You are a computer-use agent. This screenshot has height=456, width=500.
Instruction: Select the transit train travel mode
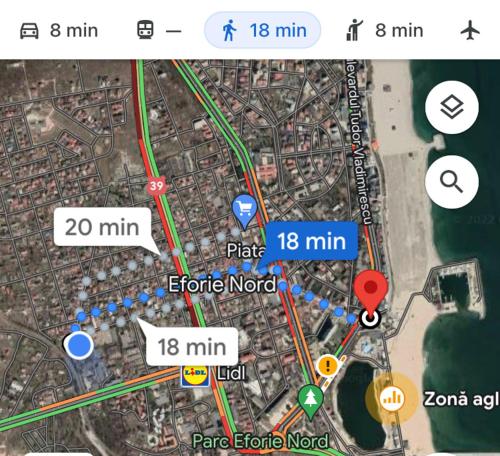[x=159, y=31]
